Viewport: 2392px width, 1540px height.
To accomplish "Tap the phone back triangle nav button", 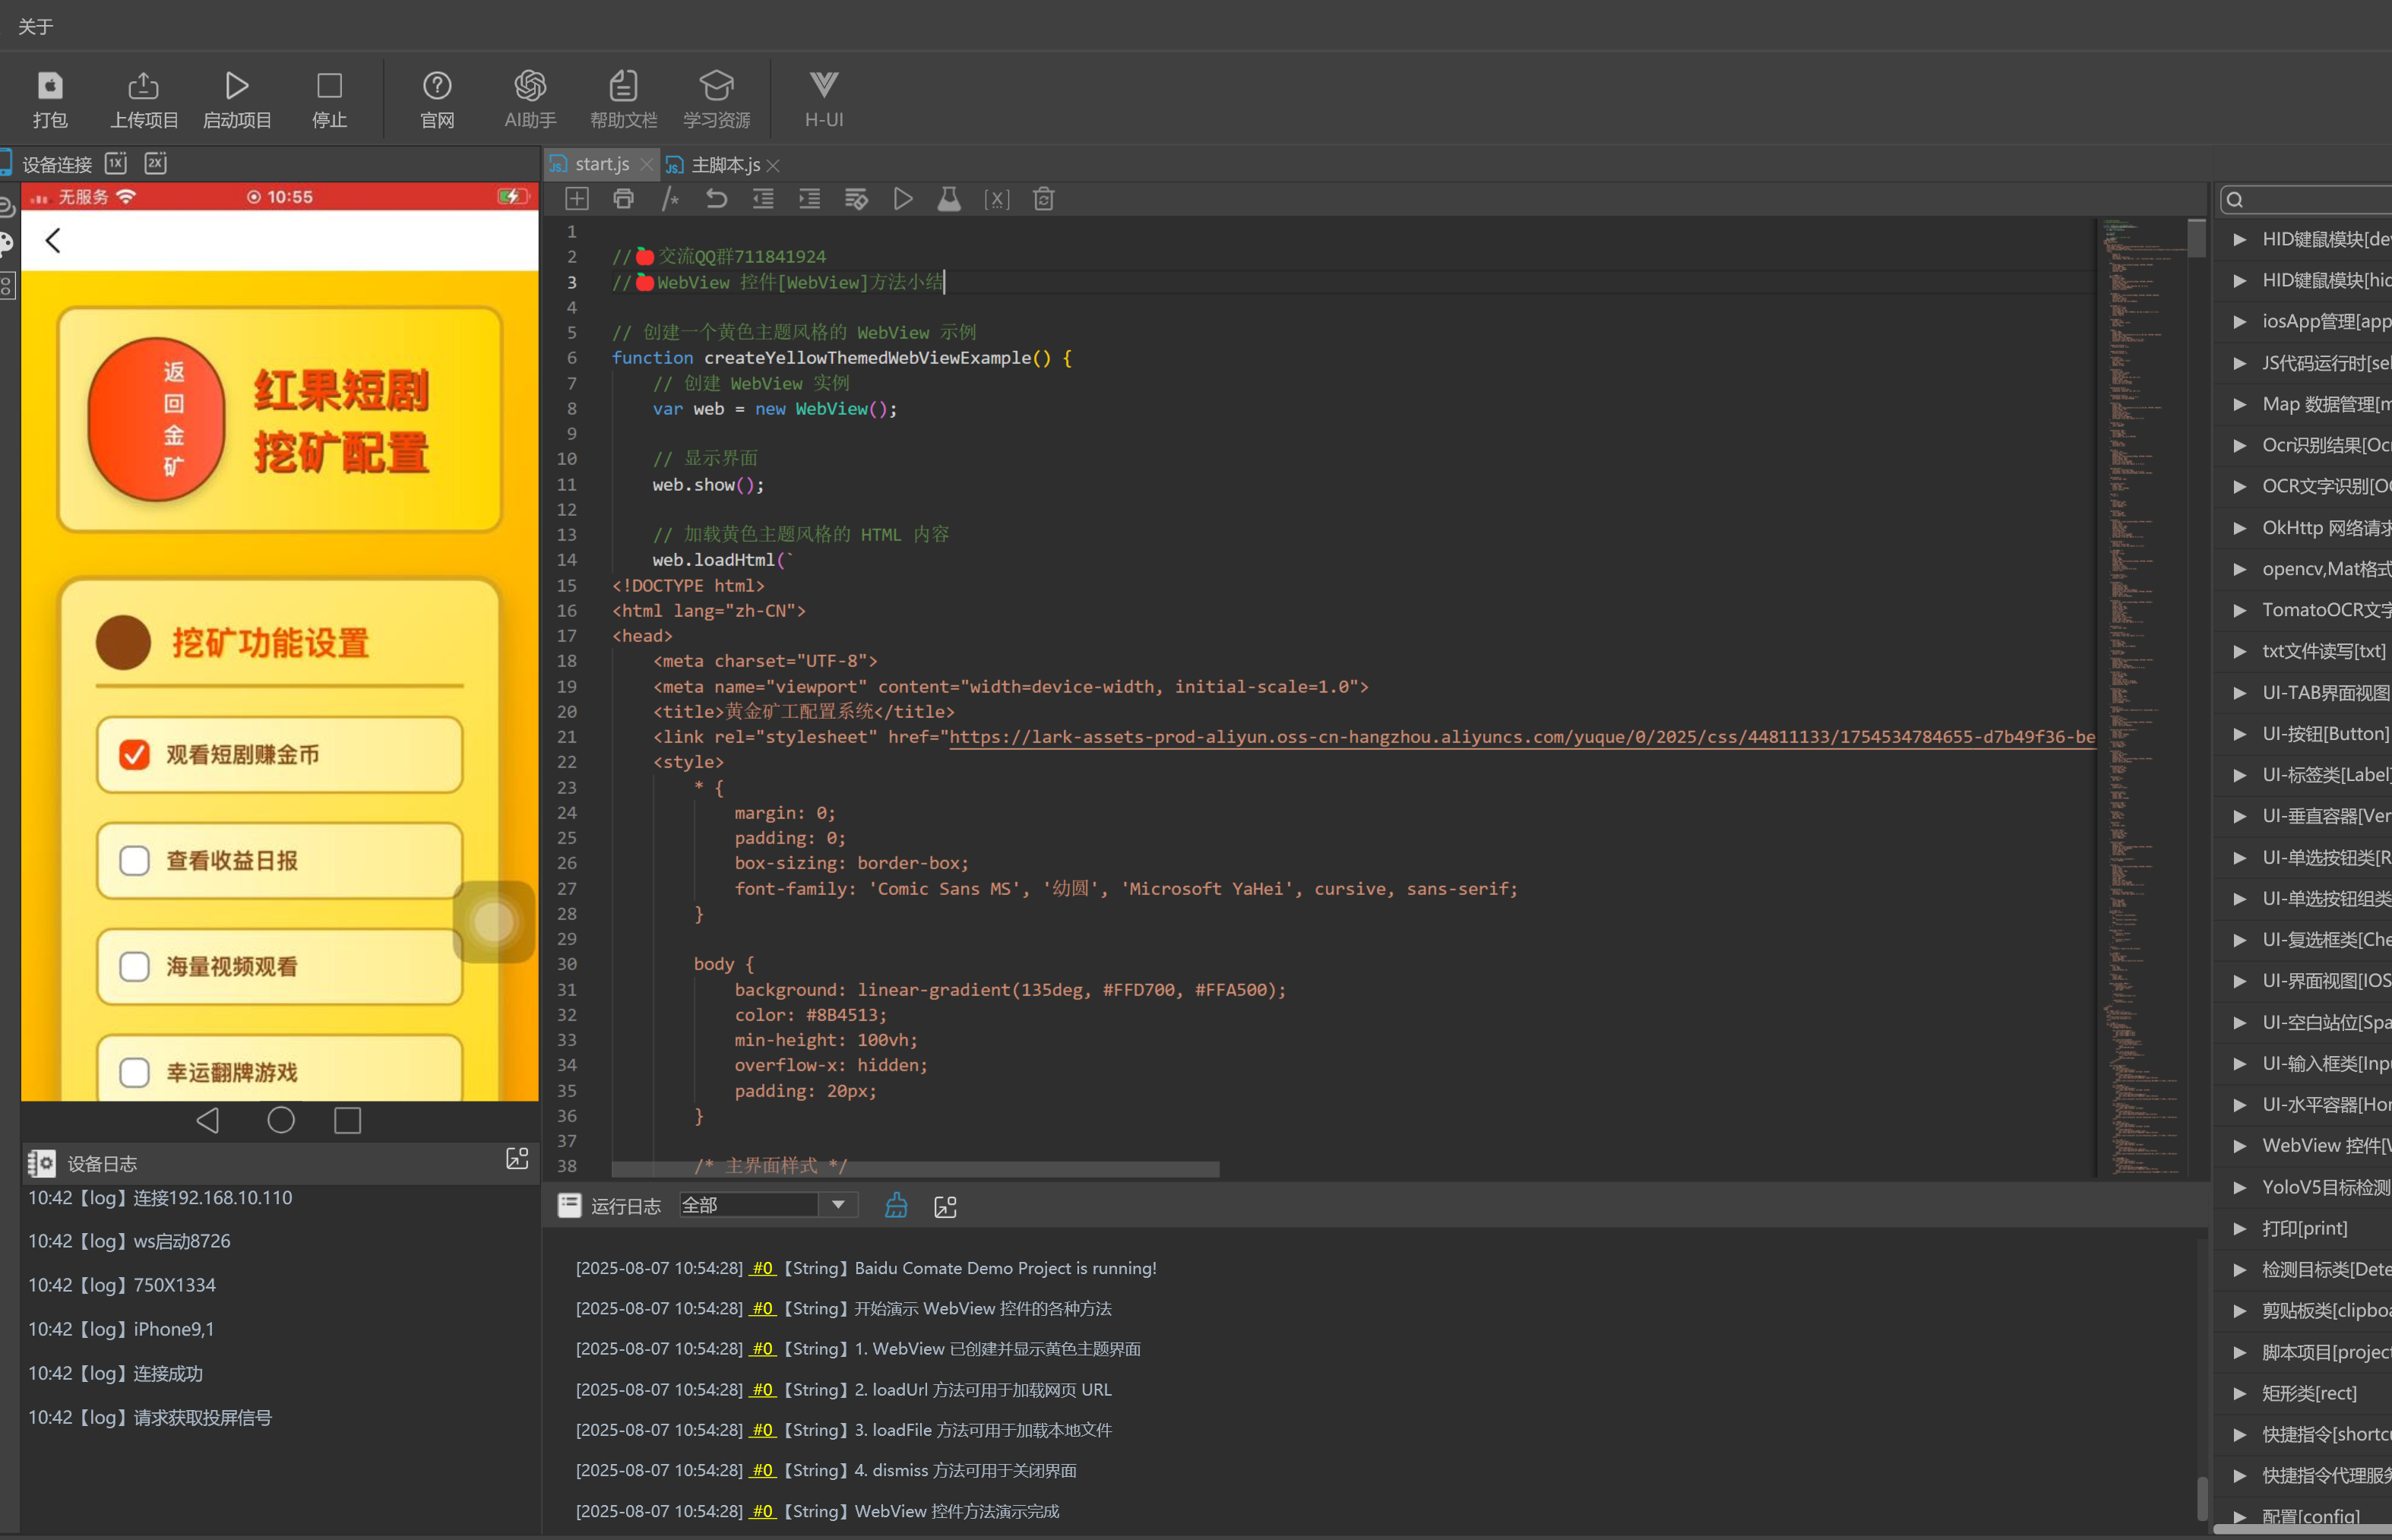I will [x=208, y=1120].
